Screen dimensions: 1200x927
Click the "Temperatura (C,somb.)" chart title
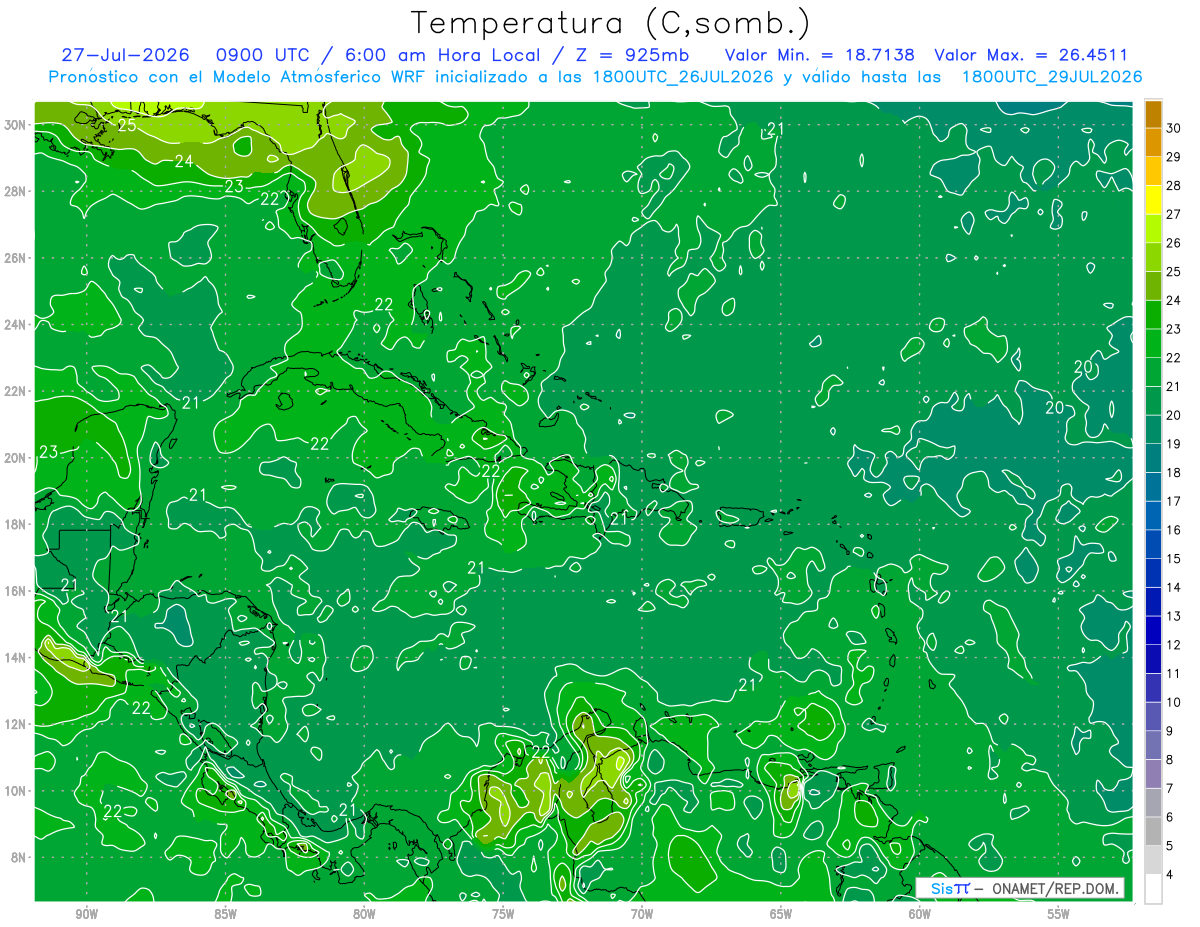coord(610,23)
